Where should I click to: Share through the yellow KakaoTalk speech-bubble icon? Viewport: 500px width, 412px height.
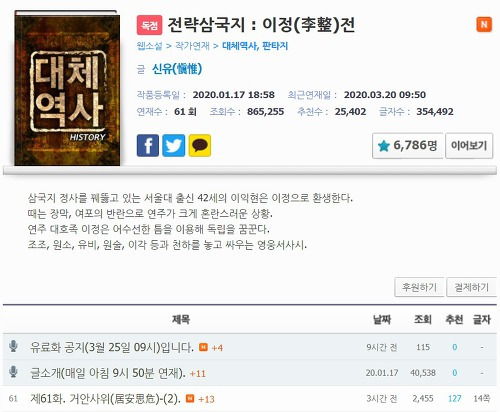click(200, 145)
